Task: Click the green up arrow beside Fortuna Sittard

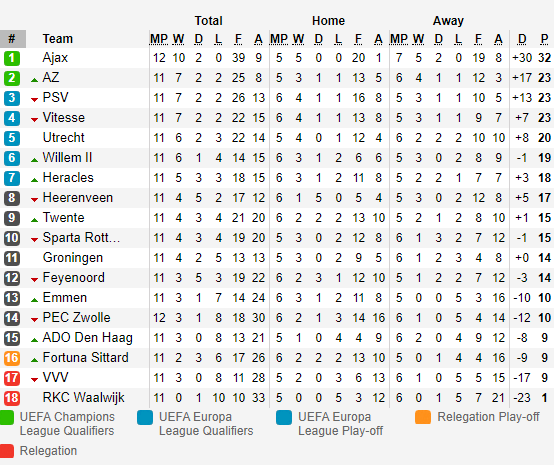Action: click(x=34, y=360)
